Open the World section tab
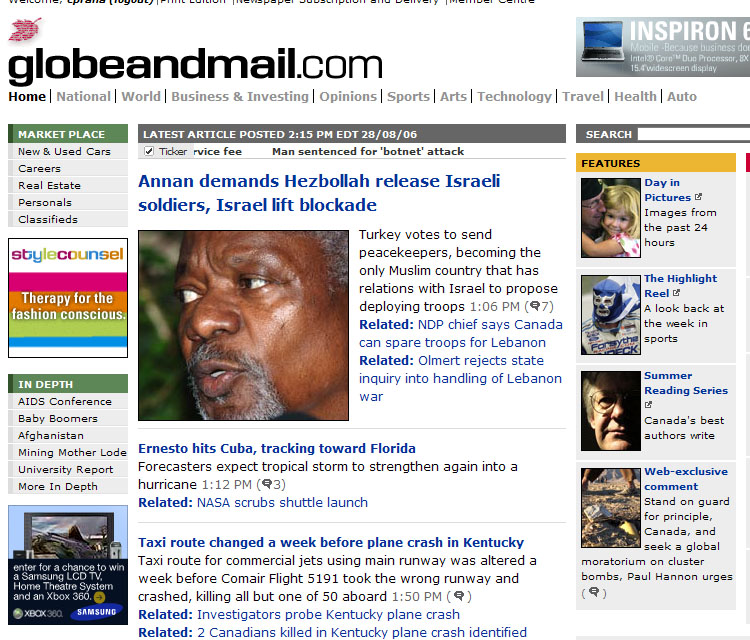The width and height of the screenshot is (750, 640). 141,97
